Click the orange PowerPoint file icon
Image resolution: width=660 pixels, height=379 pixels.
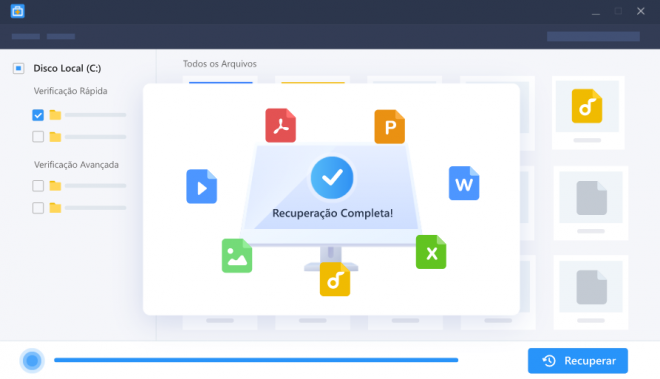click(x=389, y=127)
